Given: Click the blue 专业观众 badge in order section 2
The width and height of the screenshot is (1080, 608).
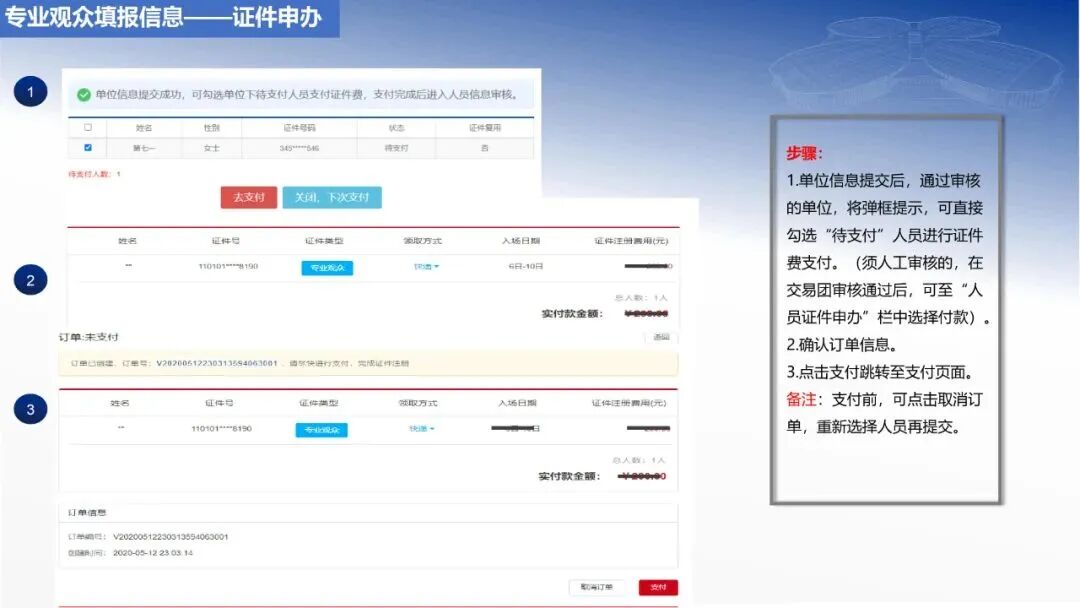Looking at the screenshot, I should coord(327,268).
